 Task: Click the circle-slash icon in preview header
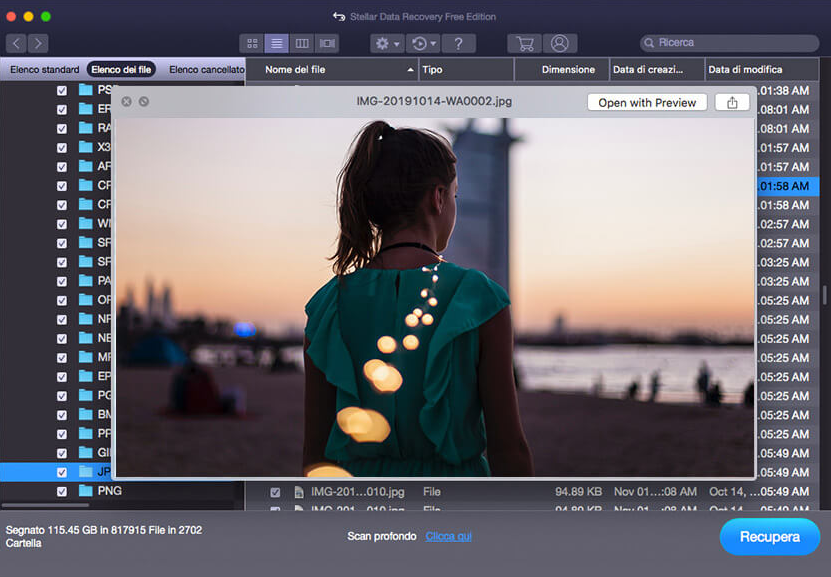point(144,101)
